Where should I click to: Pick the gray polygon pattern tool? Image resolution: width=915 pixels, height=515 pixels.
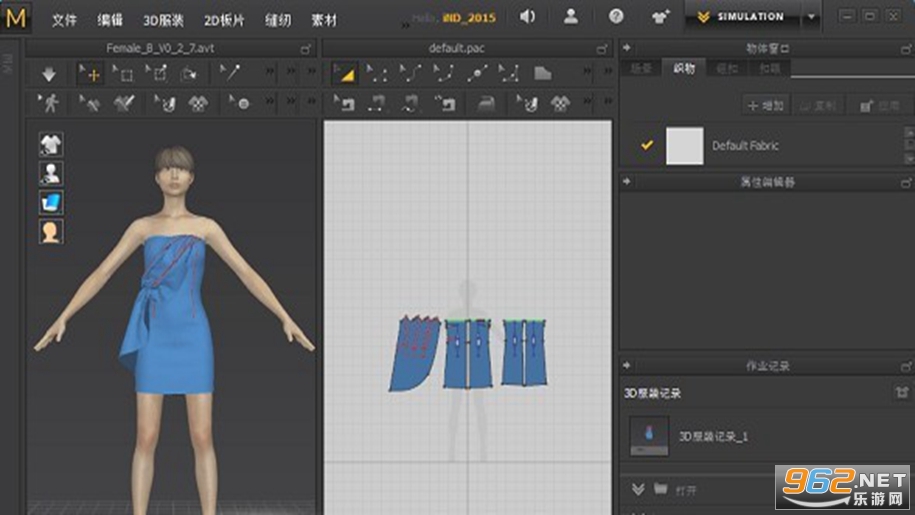pos(543,73)
